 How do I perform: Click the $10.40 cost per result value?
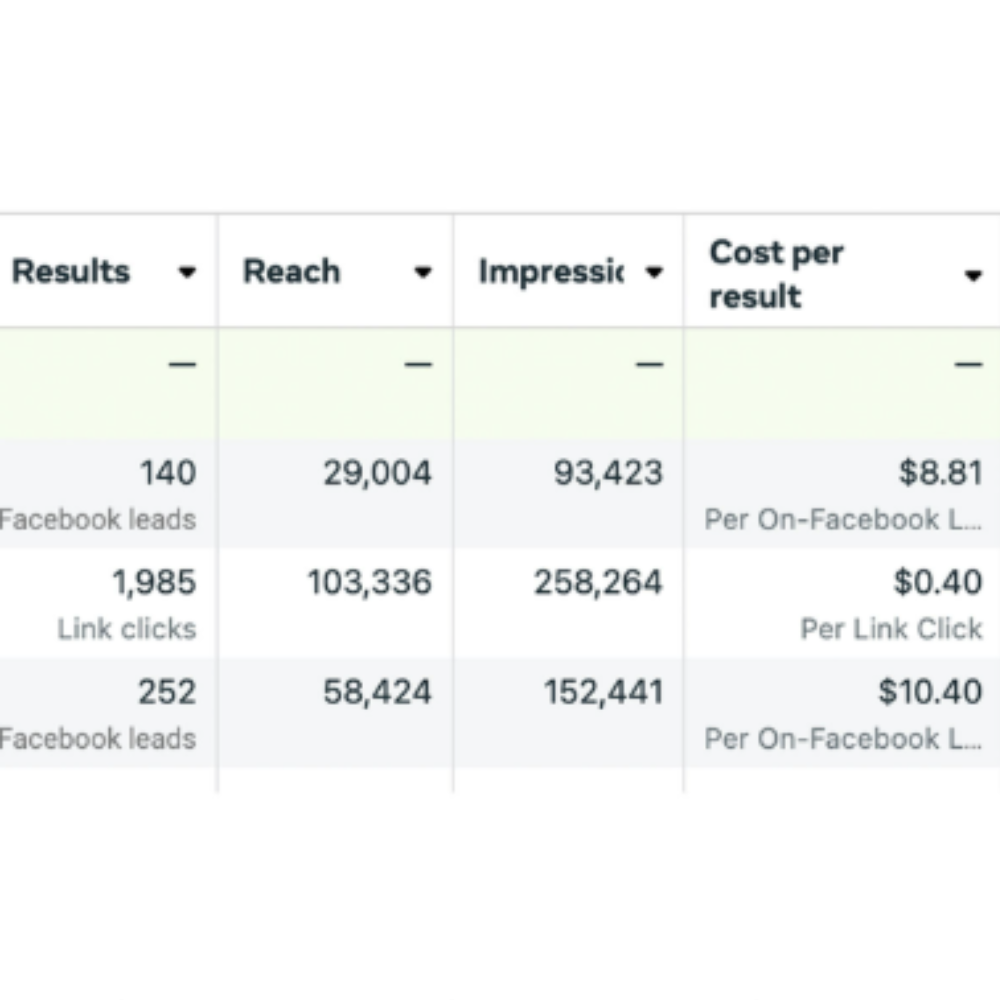tap(930, 692)
